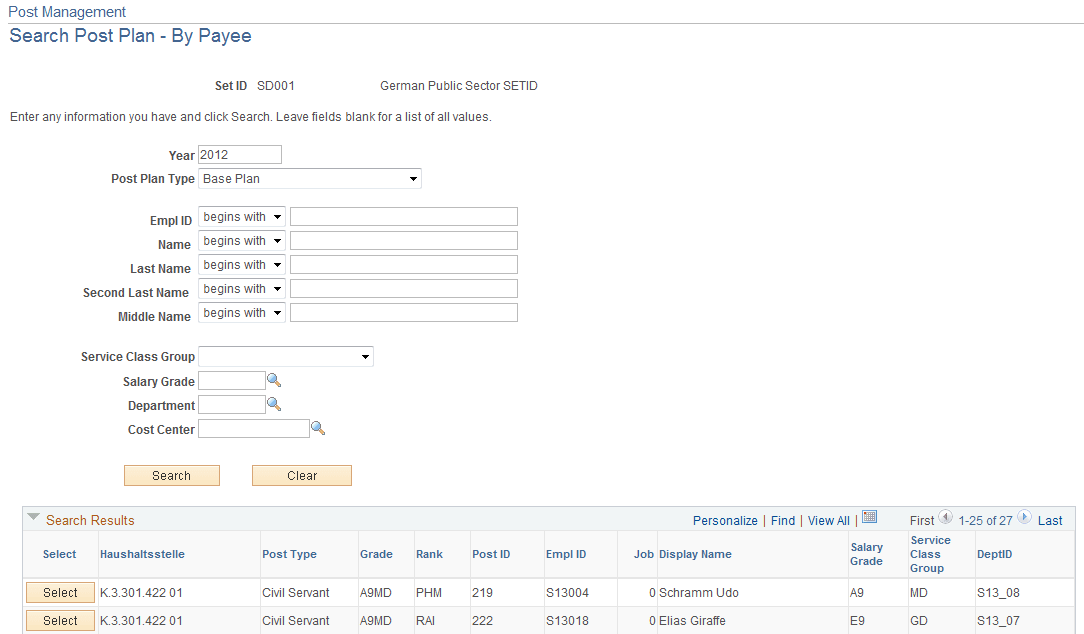Open the Cost Center lookup magnifier

(318, 428)
